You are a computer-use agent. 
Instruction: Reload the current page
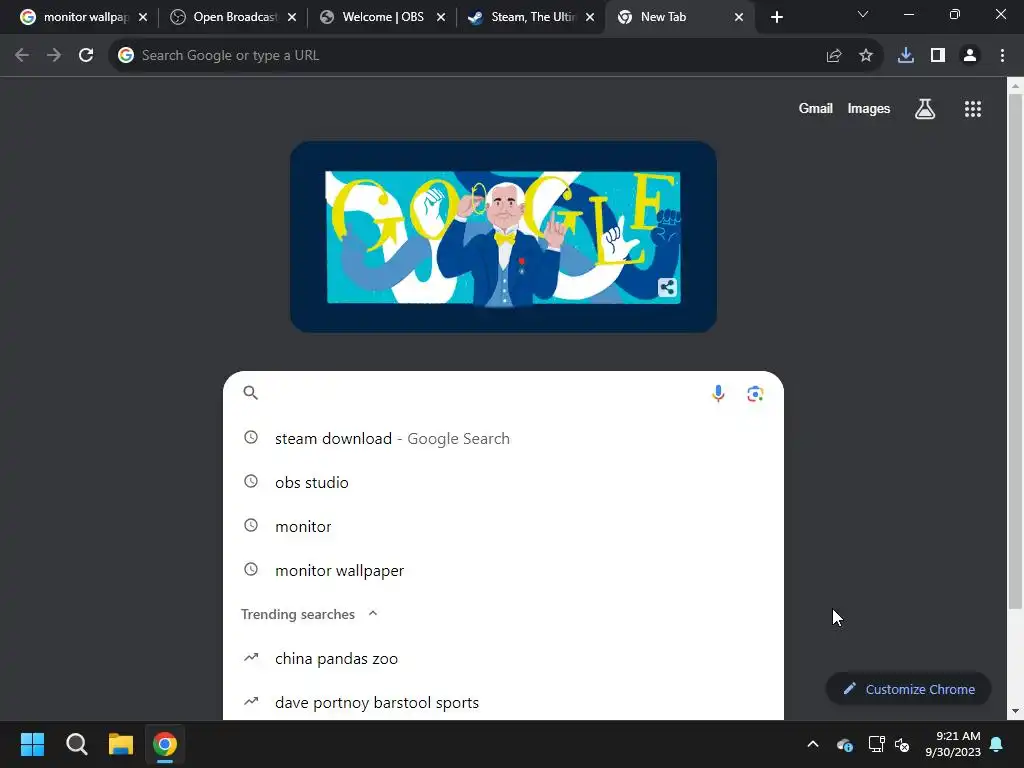coord(86,56)
